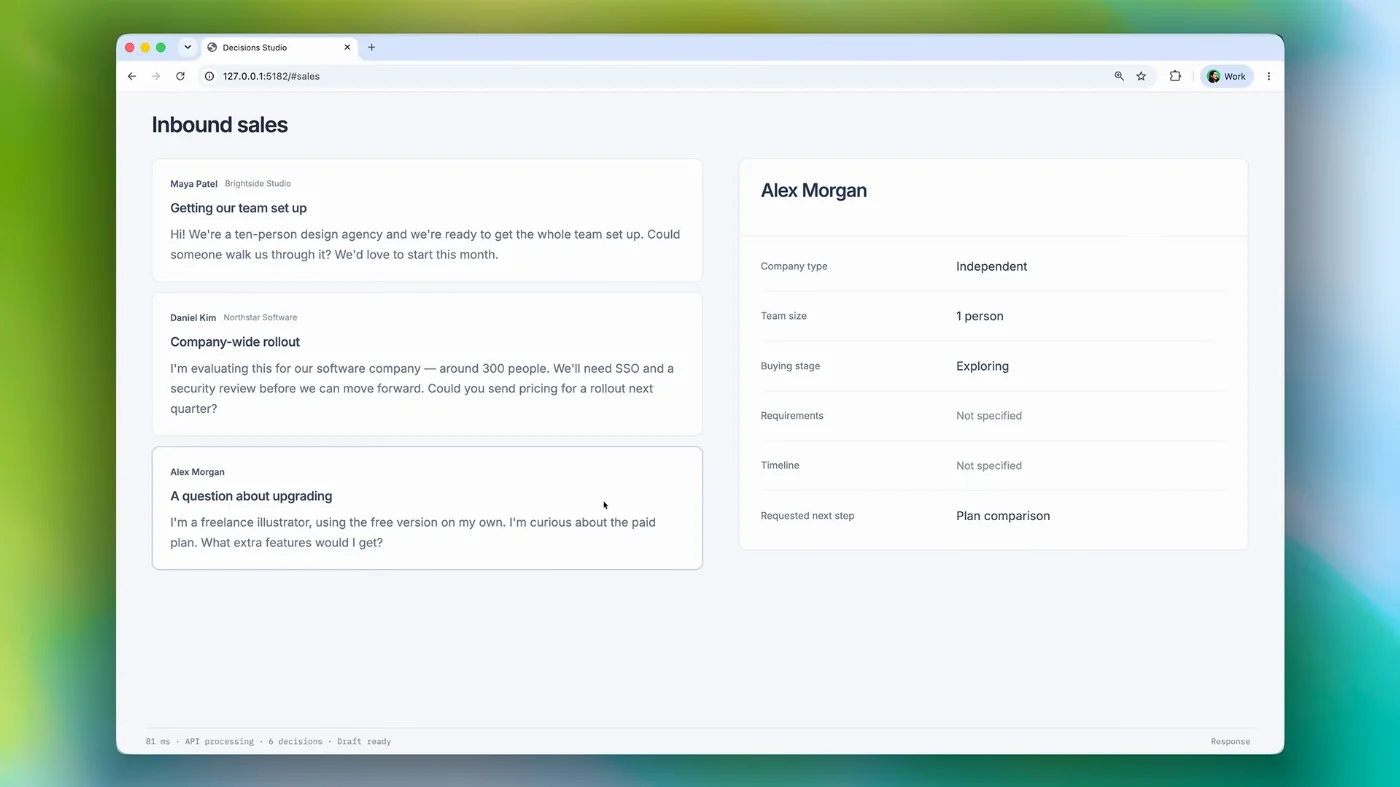
Task: Click "6 decisions" in the status bar
Action: [x=295, y=742]
